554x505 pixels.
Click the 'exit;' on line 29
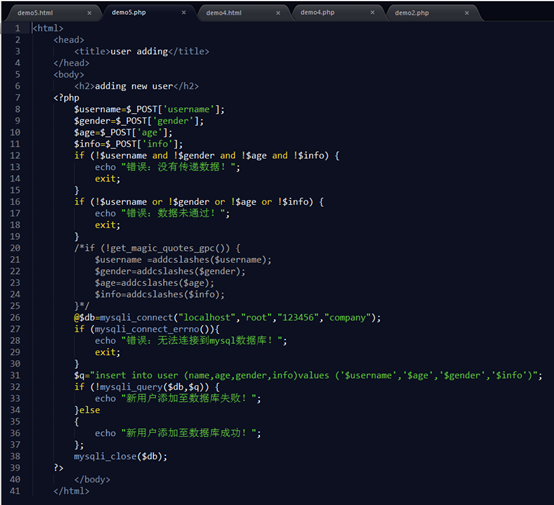(107, 352)
